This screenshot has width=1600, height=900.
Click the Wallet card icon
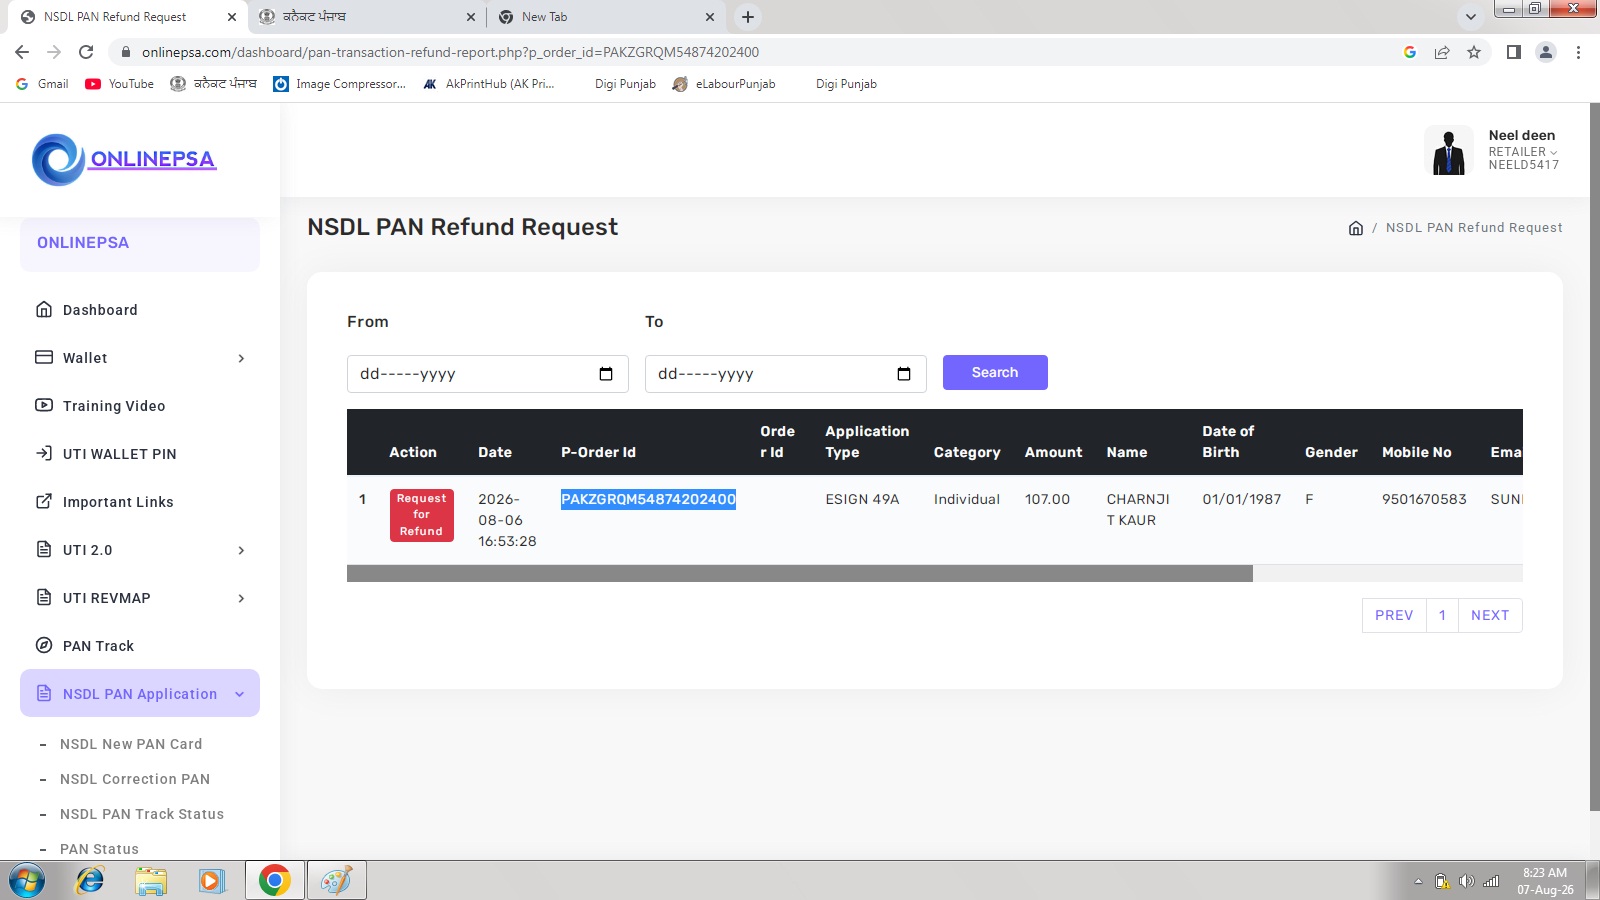[44, 357]
